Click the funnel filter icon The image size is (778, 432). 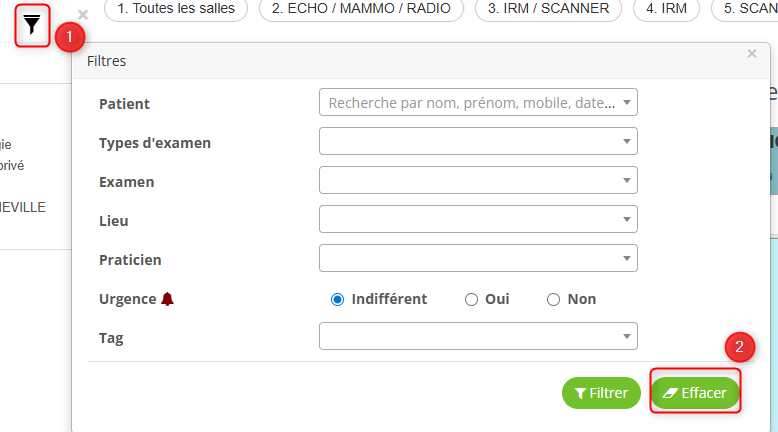click(x=33, y=25)
